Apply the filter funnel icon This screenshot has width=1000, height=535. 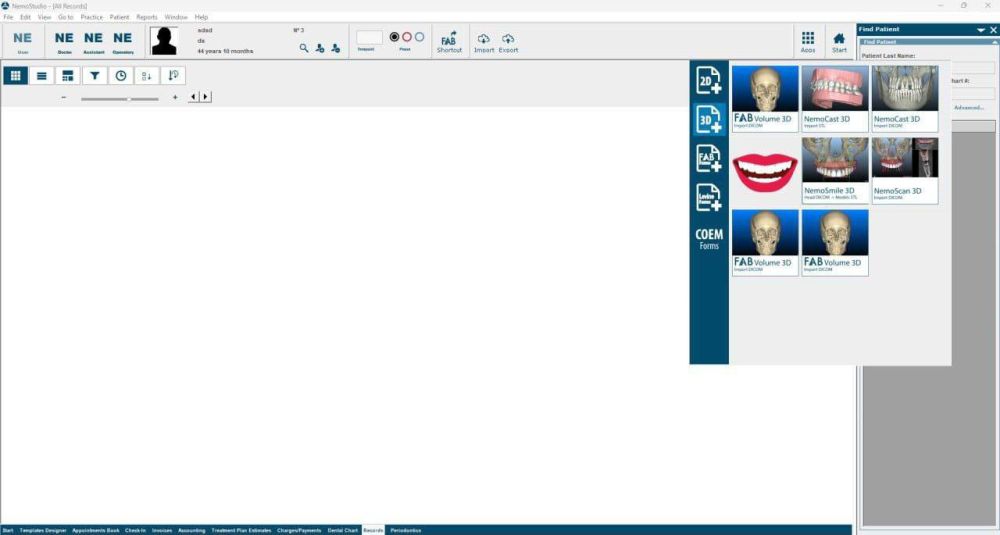pos(94,75)
